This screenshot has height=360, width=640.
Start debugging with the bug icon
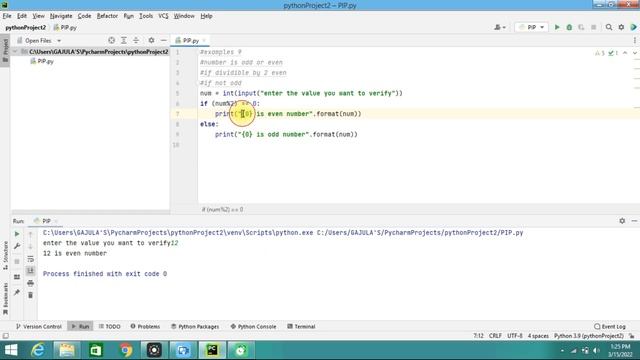click(569, 27)
